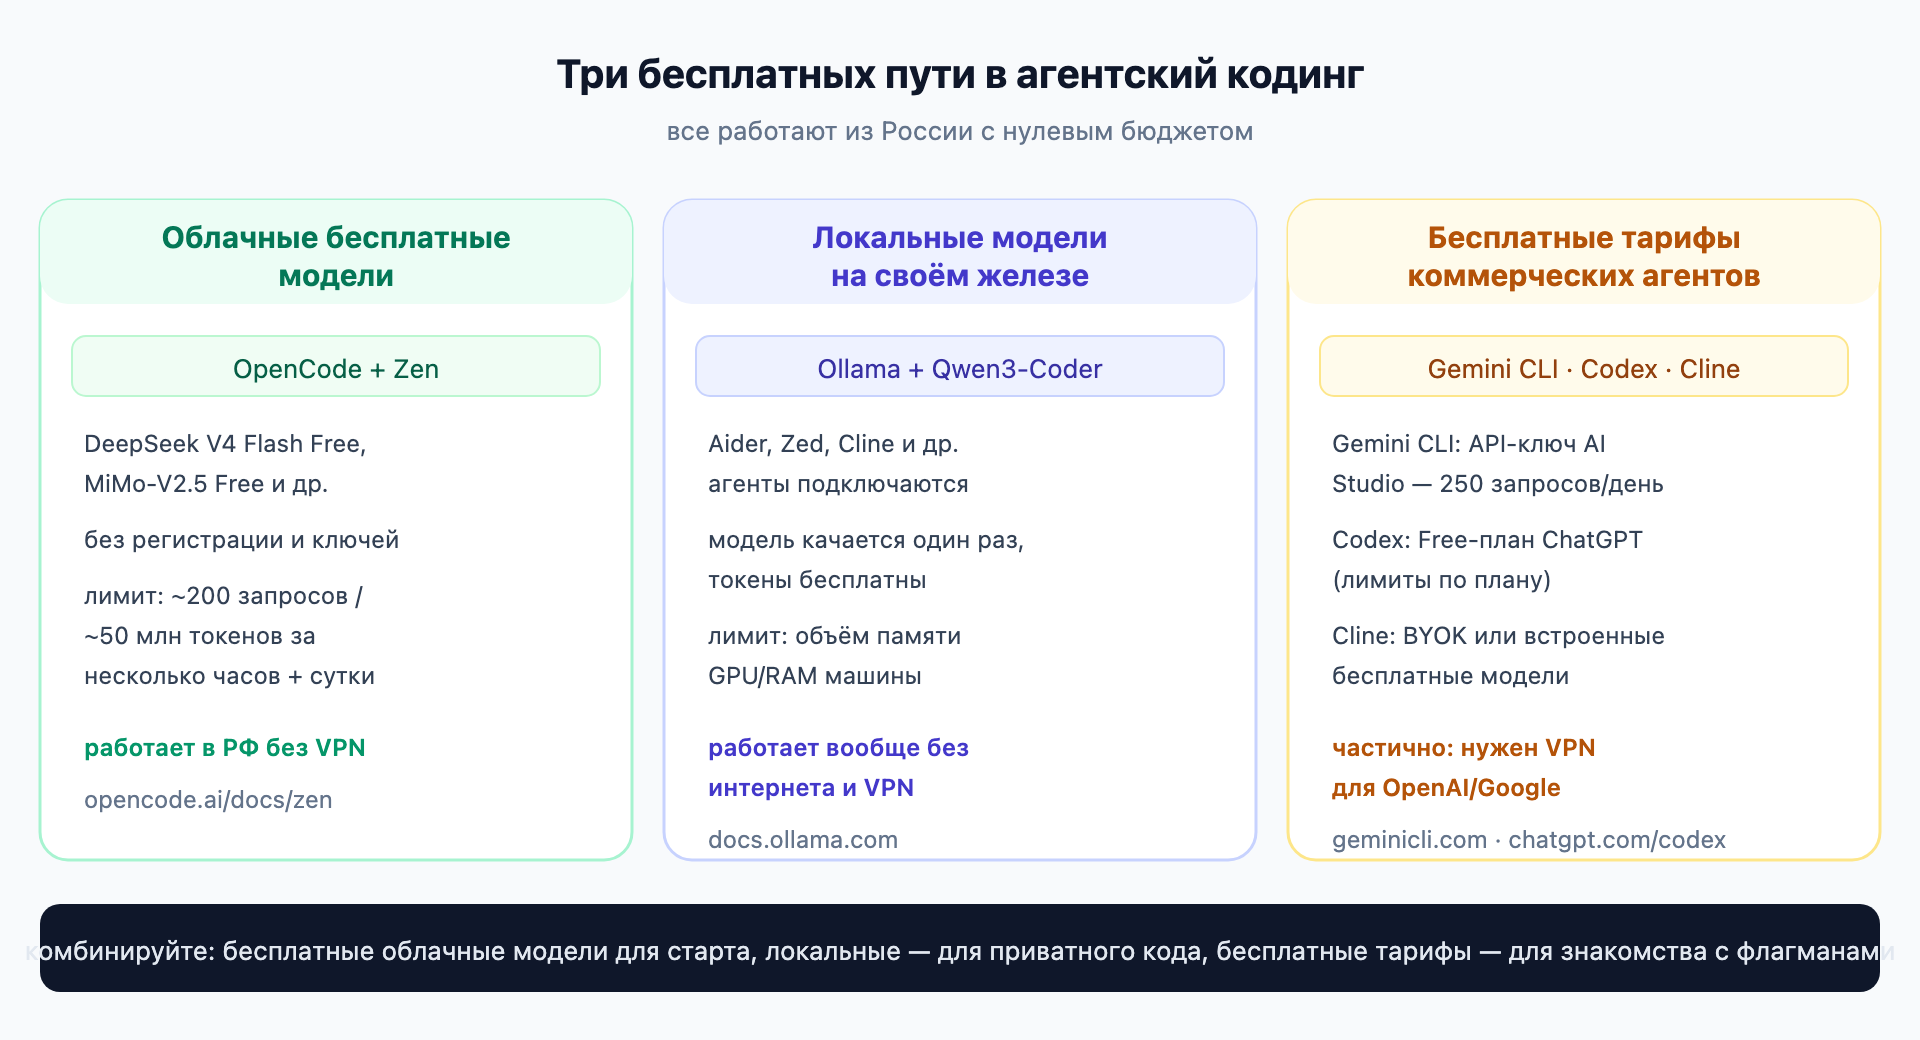
Task: Click orange 'частично: нужен VPN' line
Action: click(x=1463, y=748)
